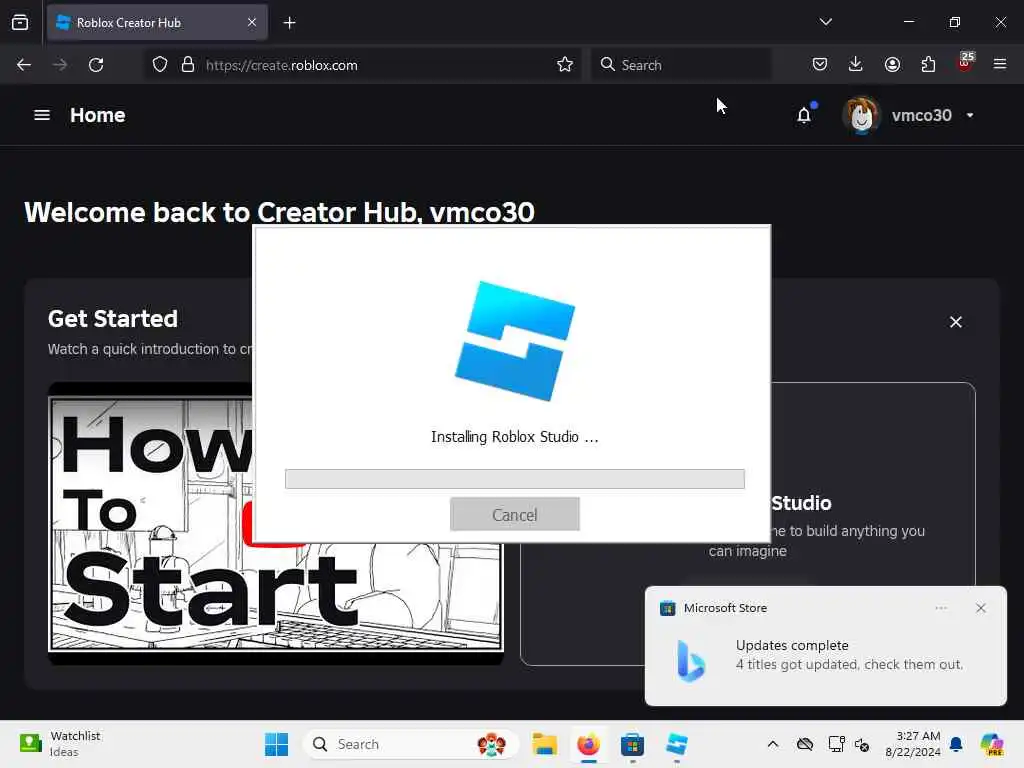Cancel the Roblox Studio installation
Image resolution: width=1024 pixels, height=768 pixels.
(x=515, y=514)
